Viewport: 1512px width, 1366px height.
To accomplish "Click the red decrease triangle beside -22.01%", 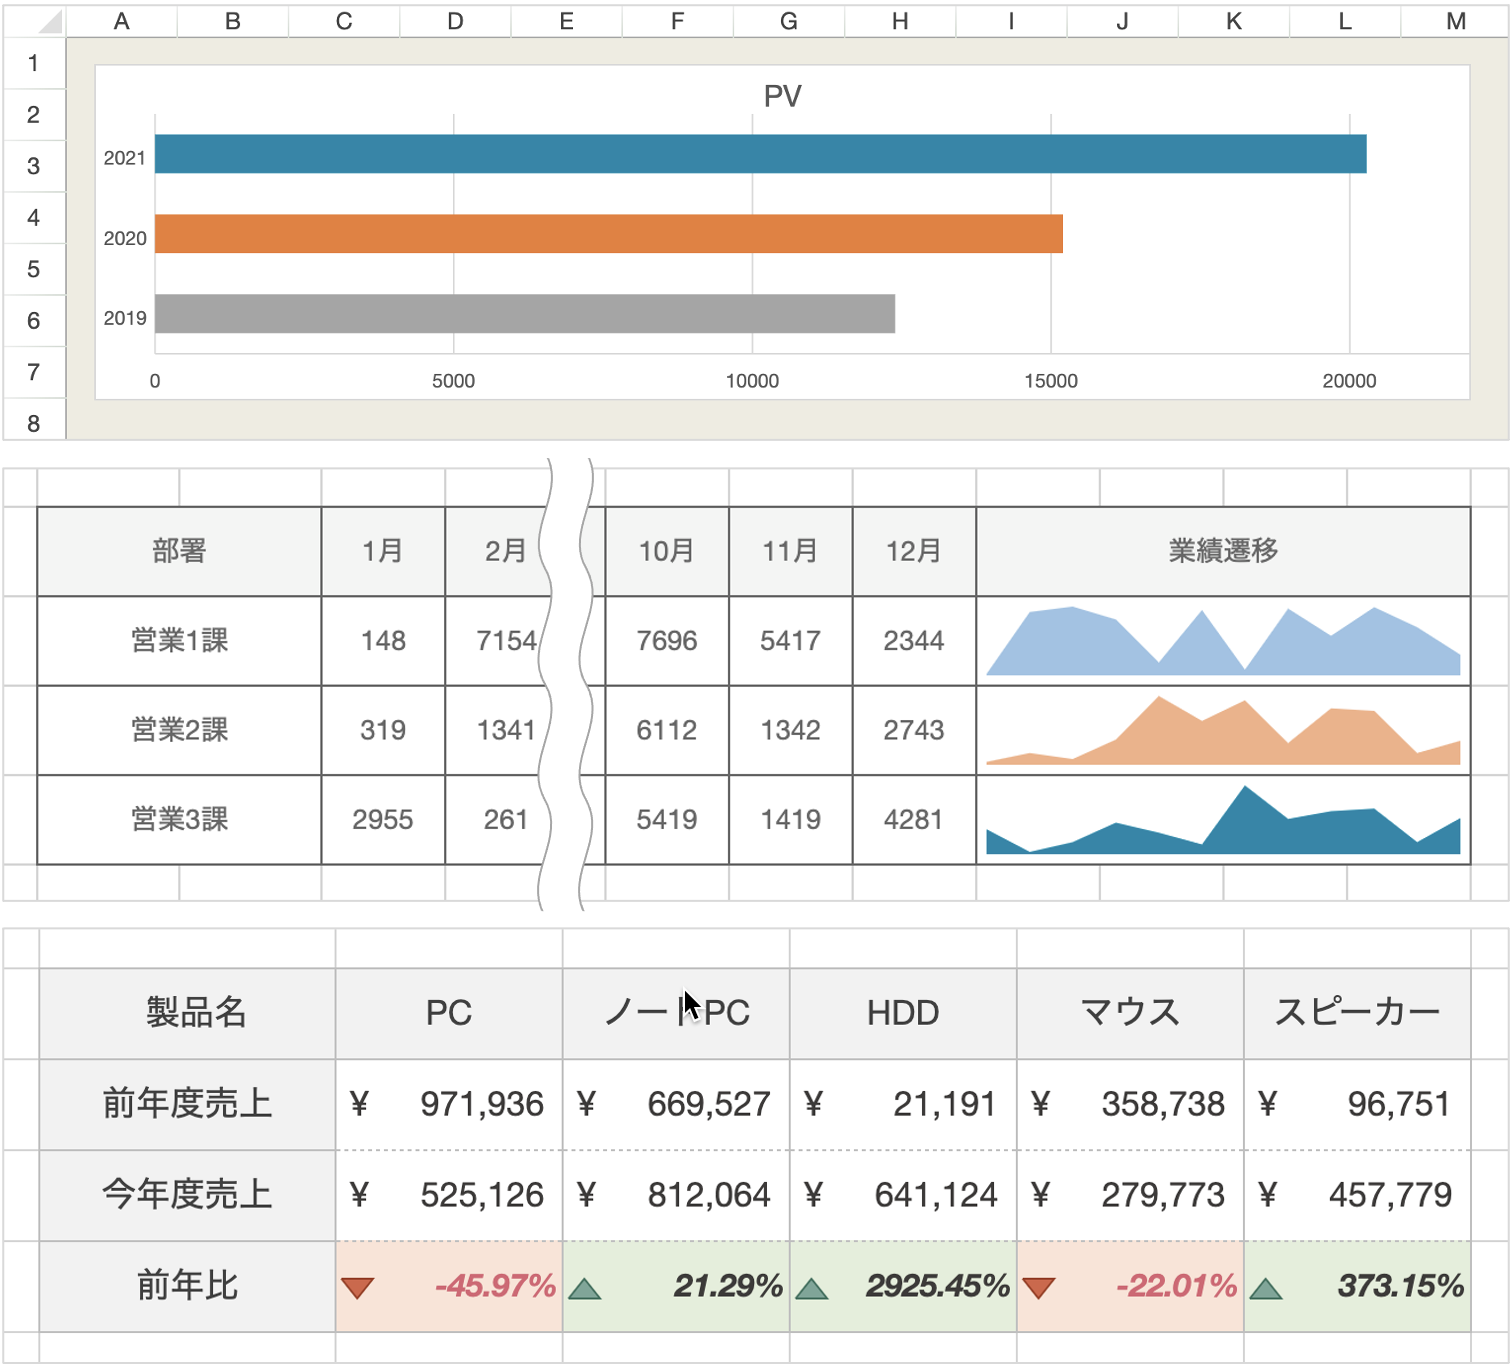I will pos(1040,1288).
